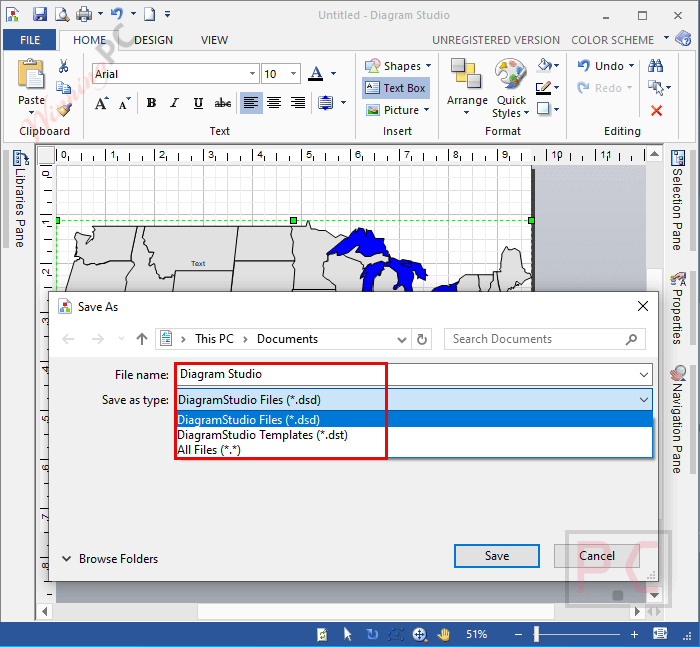This screenshot has width=700, height=647.
Task: Click Save button in Save As dialog
Action: (x=496, y=556)
